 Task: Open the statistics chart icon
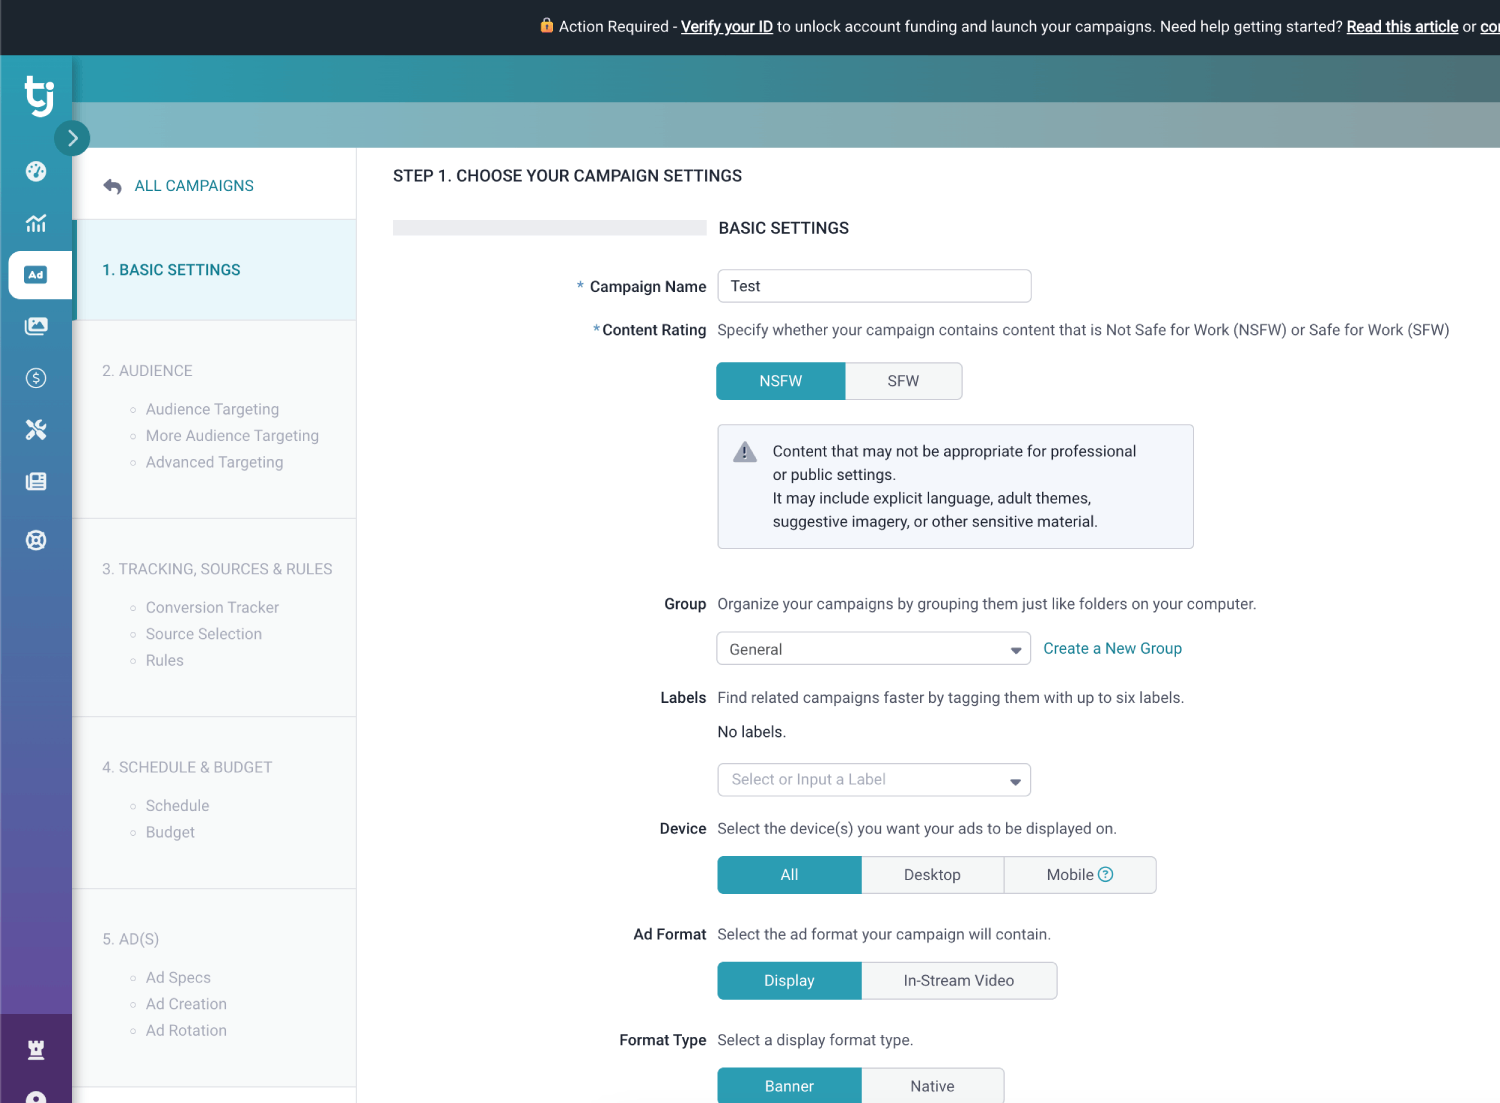[x=36, y=223]
